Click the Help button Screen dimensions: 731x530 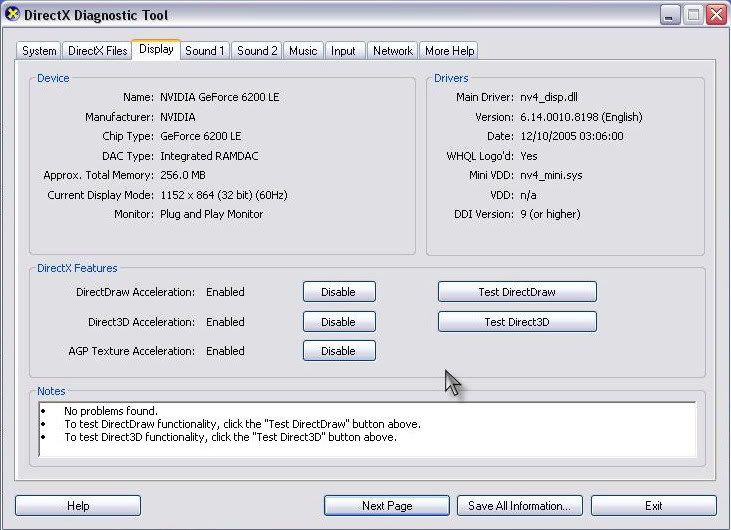pos(78,506)
